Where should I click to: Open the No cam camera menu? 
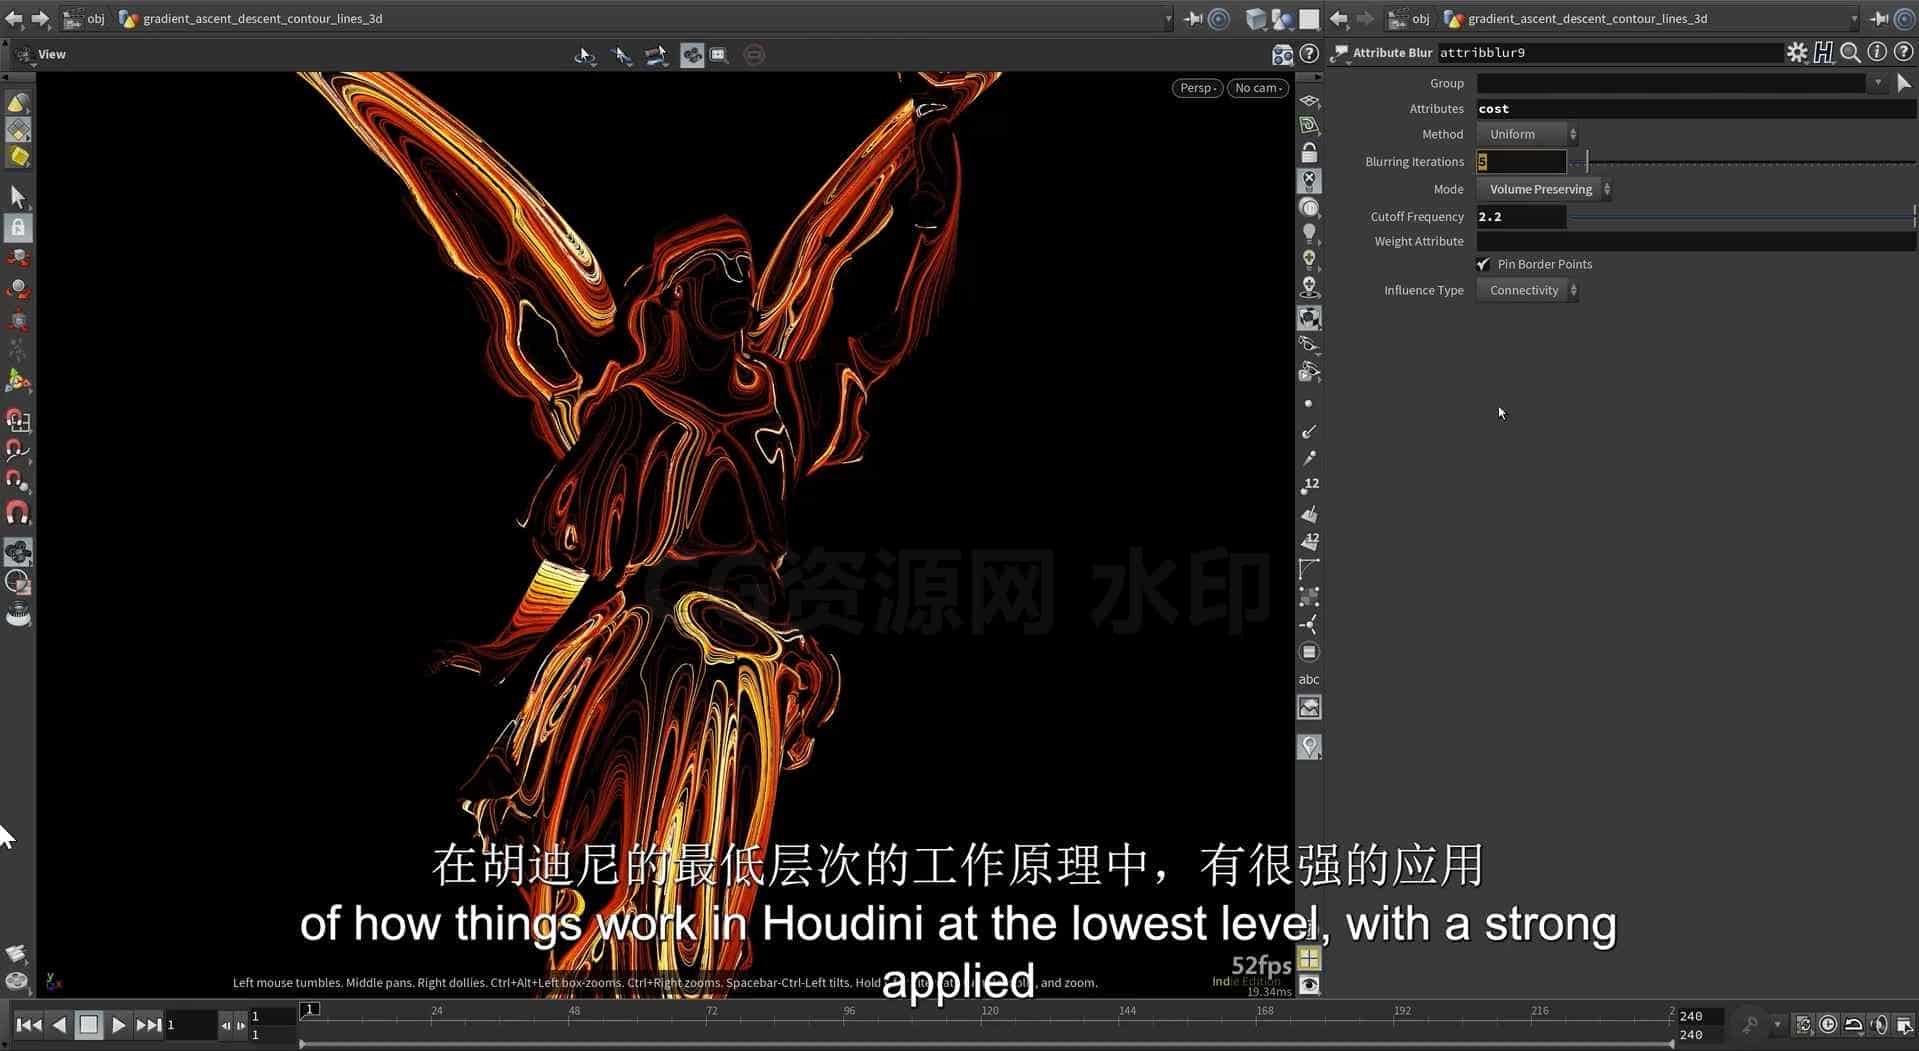coord(1258,88)
